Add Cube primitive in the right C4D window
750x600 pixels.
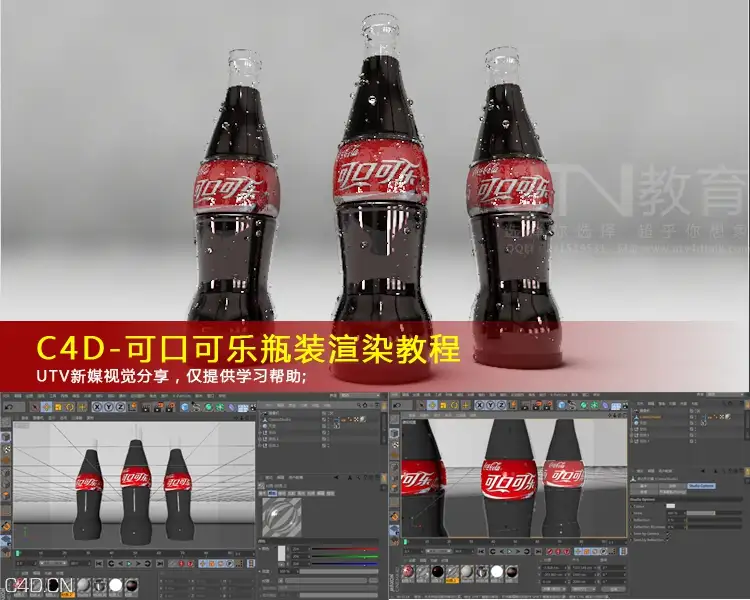point(562,405)
